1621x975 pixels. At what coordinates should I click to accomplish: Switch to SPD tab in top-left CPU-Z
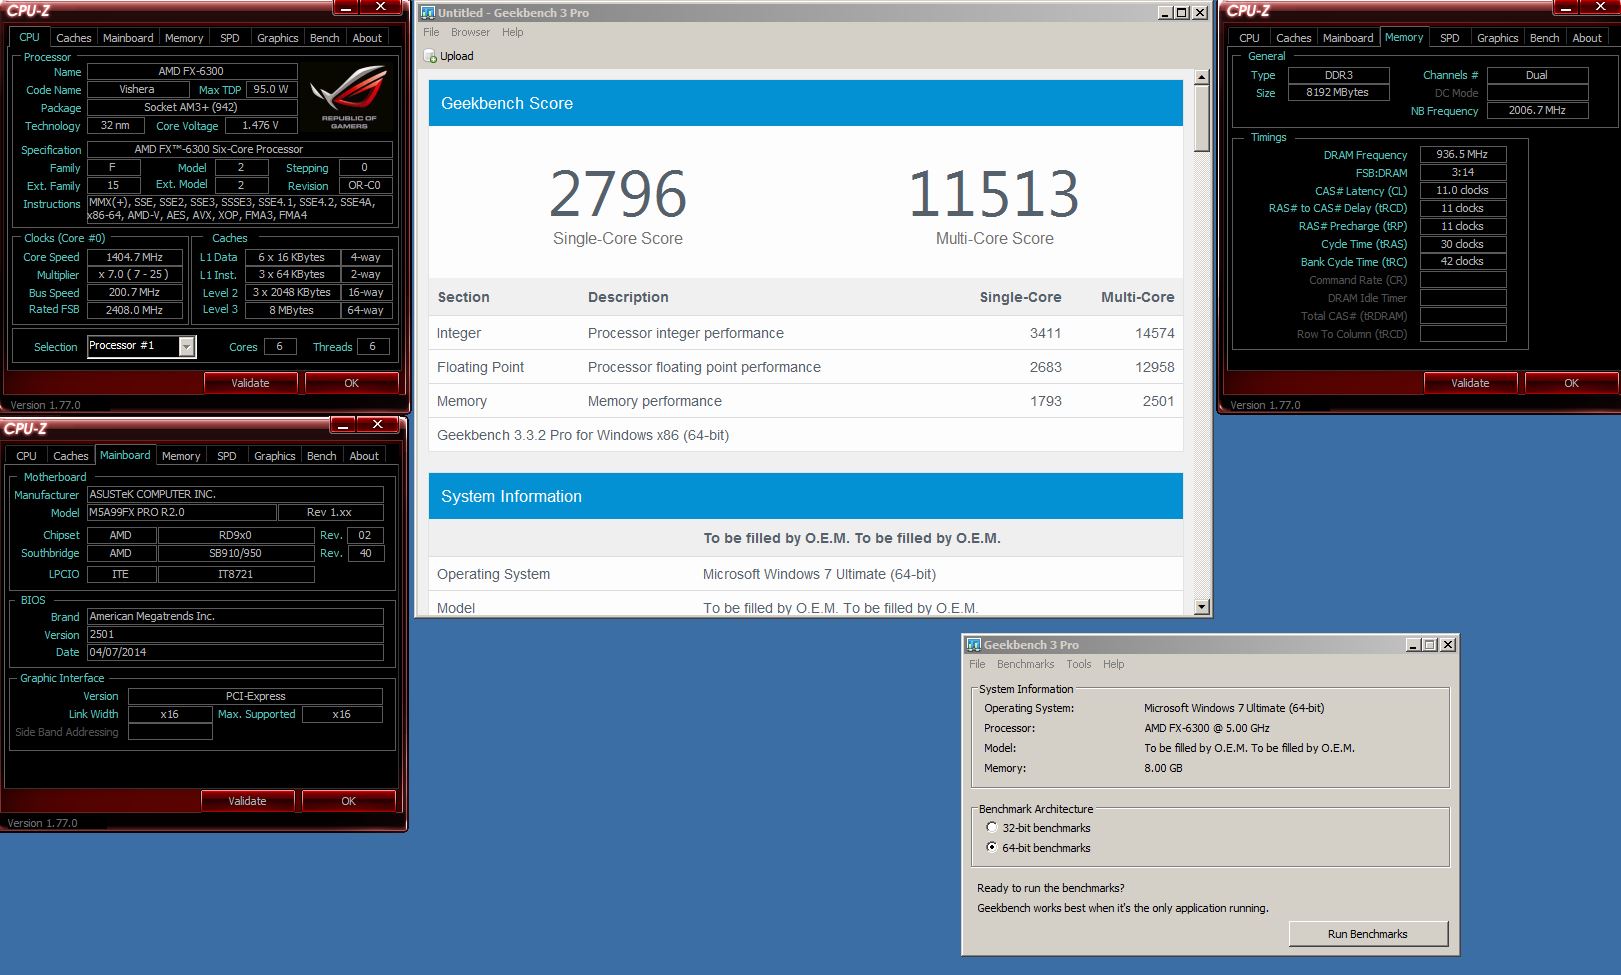(x=230, y=38)
